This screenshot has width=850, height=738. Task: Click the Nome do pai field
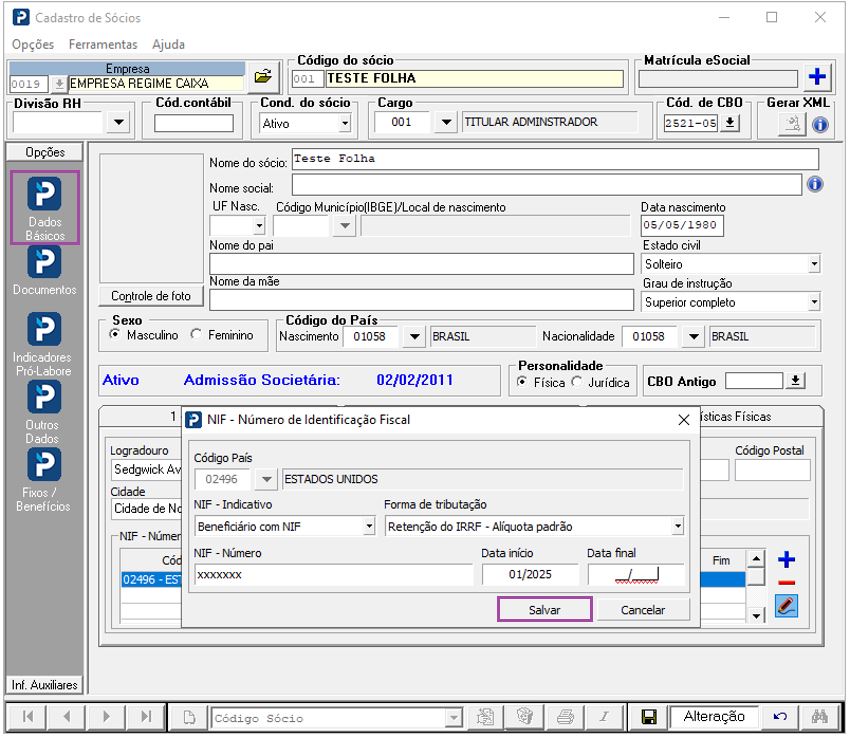[x=421, y=264]
